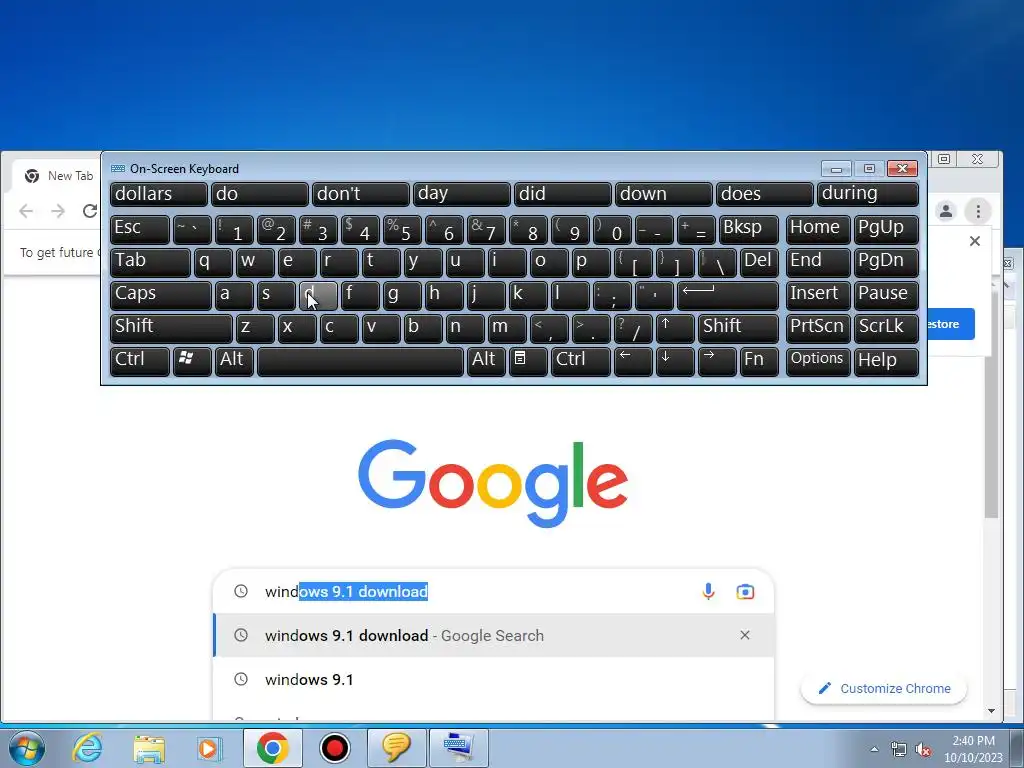Viewport: 1024px width, 768px height.
Task: Click the Tab key on keyboard
Action: pyautogui.click(x=150, y=262)
